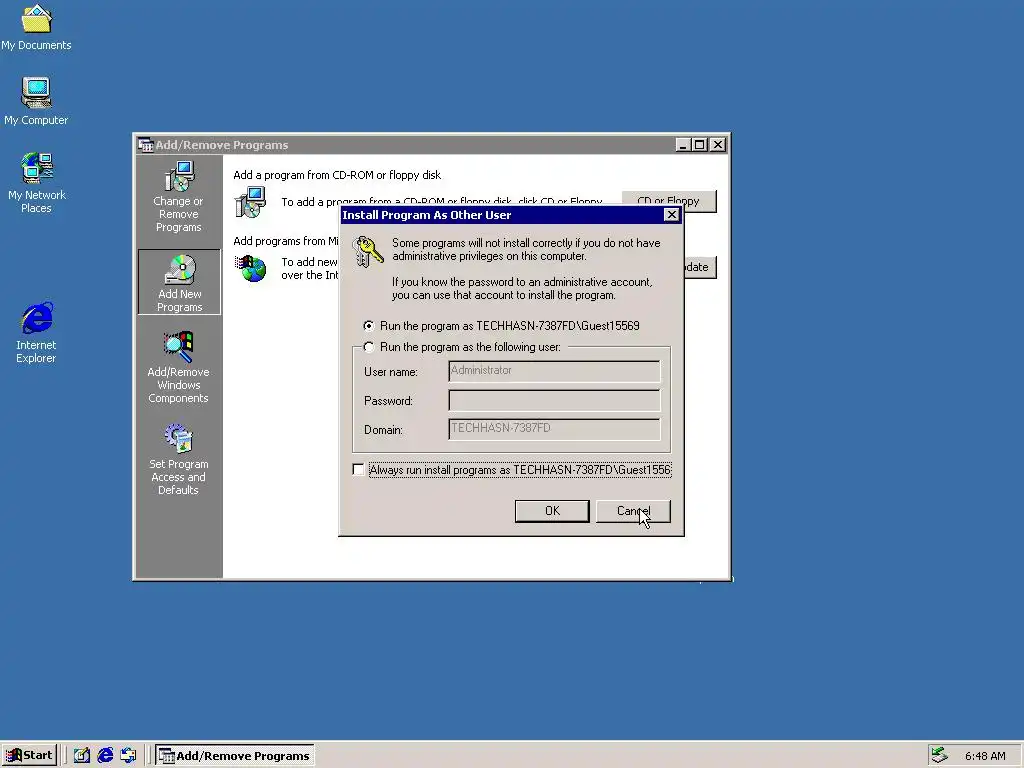Click the taskbar clock 6:48 AM
The width and height of the screenshot is (1024, 768).
tap(985, 756)
